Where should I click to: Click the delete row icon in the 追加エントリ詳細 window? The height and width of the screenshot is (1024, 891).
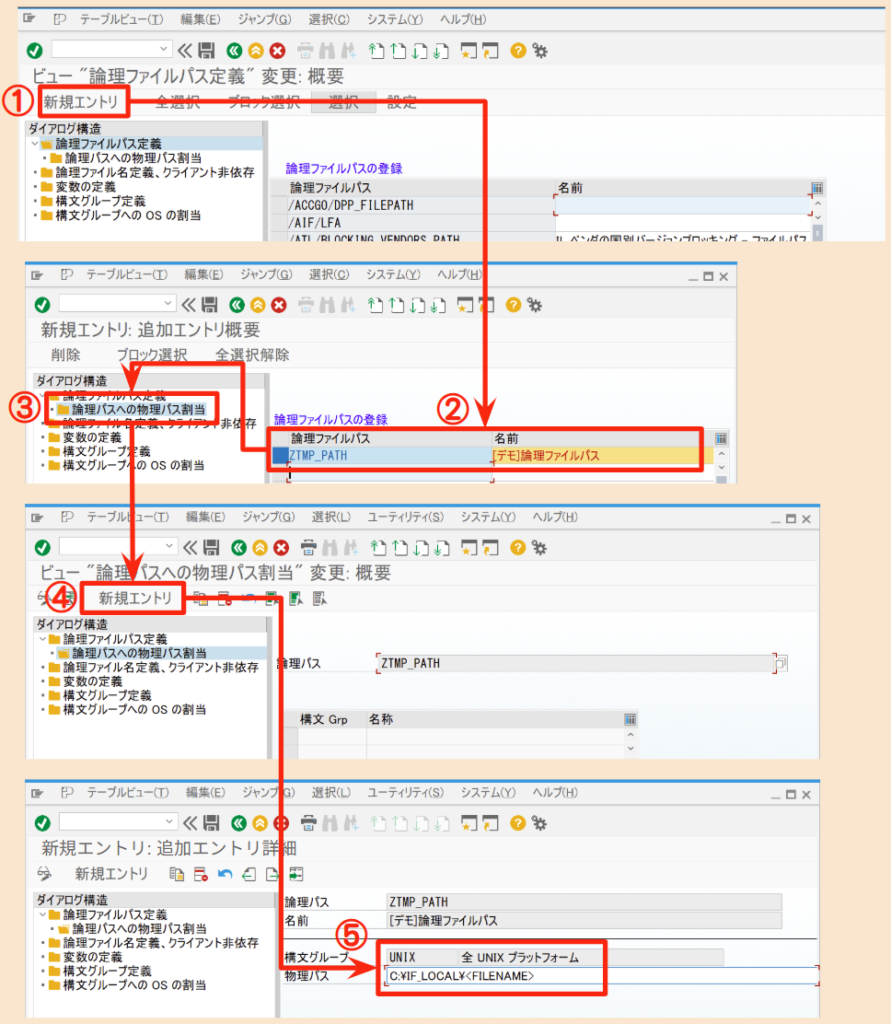(x=201, y=874)
